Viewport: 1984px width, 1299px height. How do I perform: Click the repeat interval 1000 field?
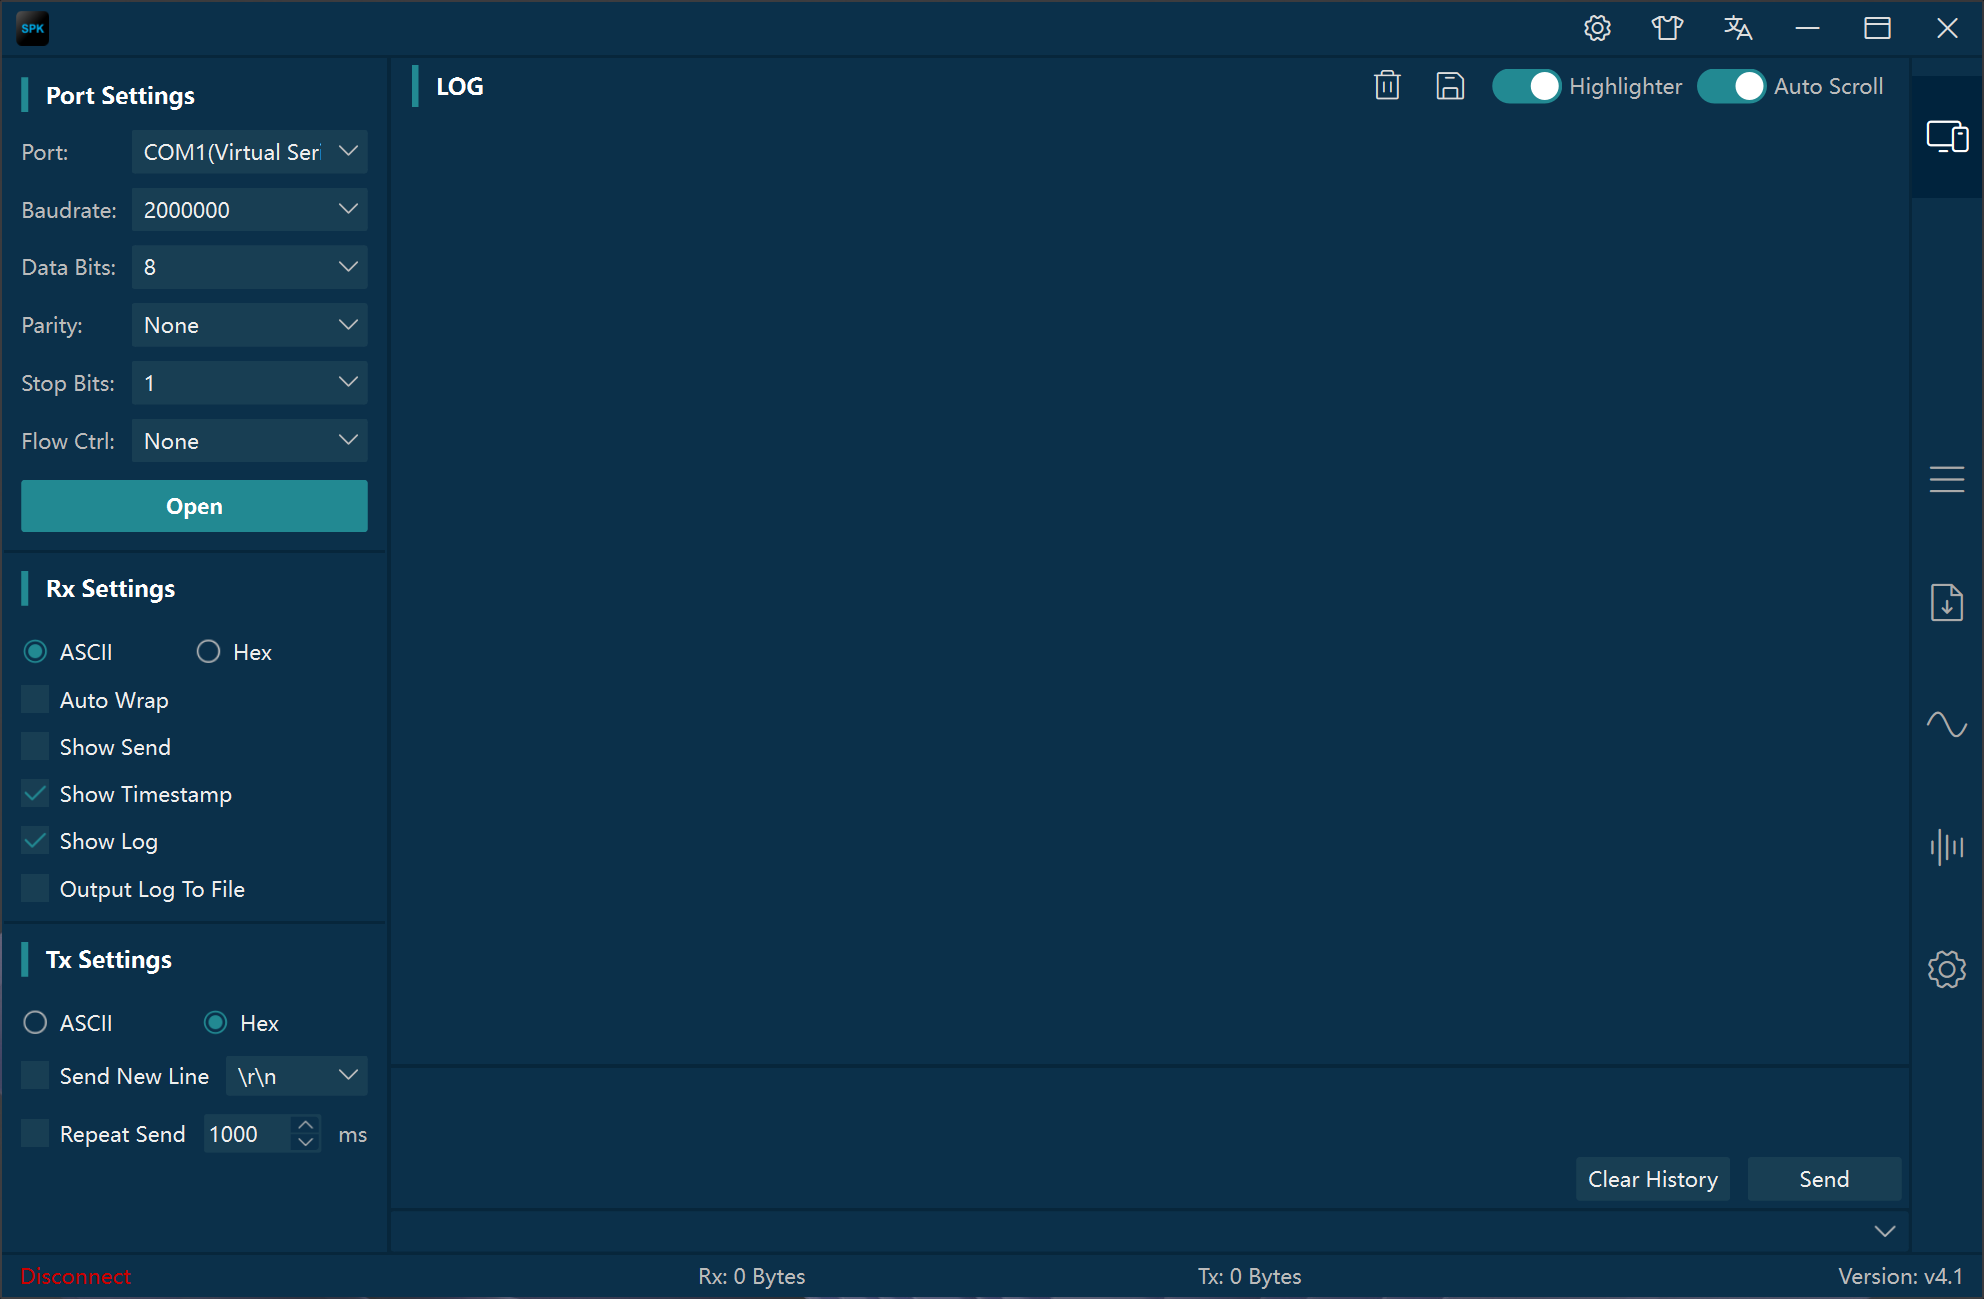[x=248, y=1134]
